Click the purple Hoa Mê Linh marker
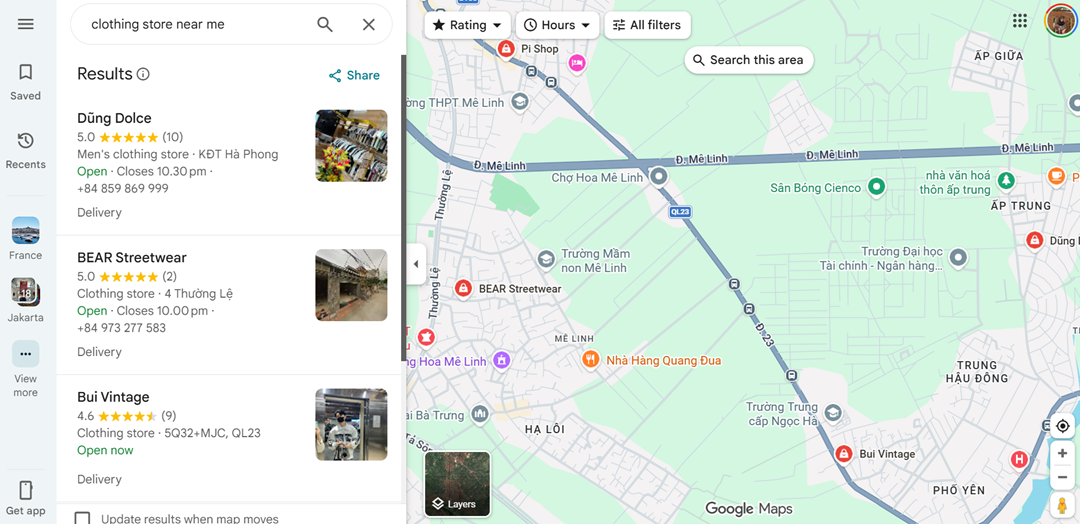This screenshot has height=524, width=1080. [503, 359]
